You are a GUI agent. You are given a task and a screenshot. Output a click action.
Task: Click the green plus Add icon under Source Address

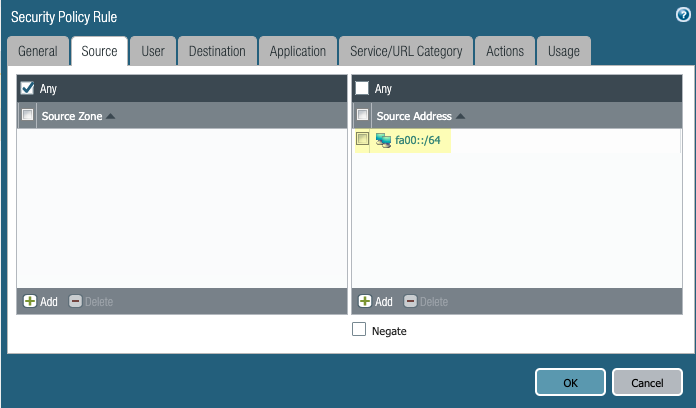pos(364,301)
